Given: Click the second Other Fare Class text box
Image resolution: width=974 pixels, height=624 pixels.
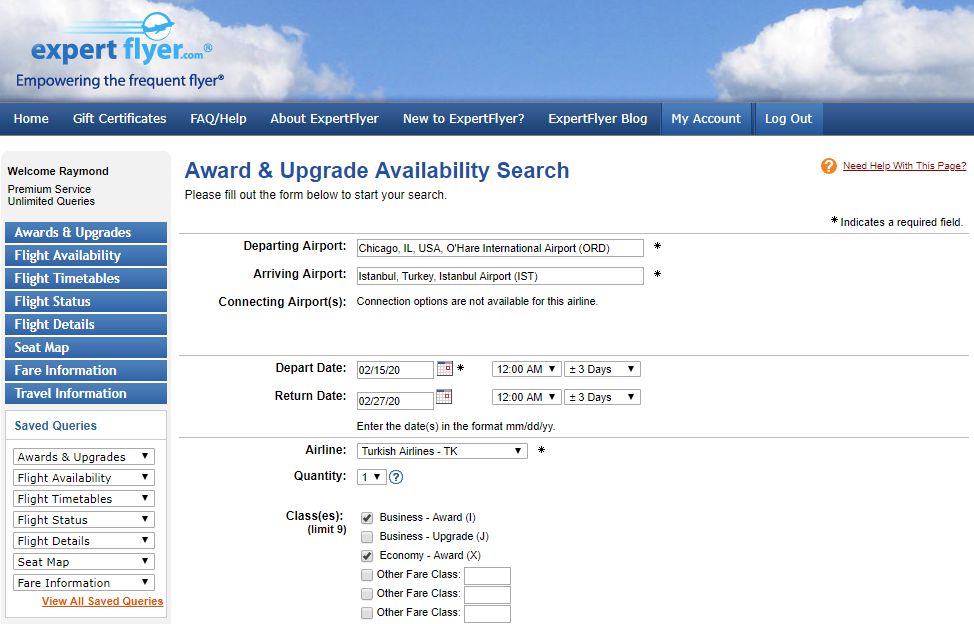Looking at the screenshot, I should coord(488,595).
